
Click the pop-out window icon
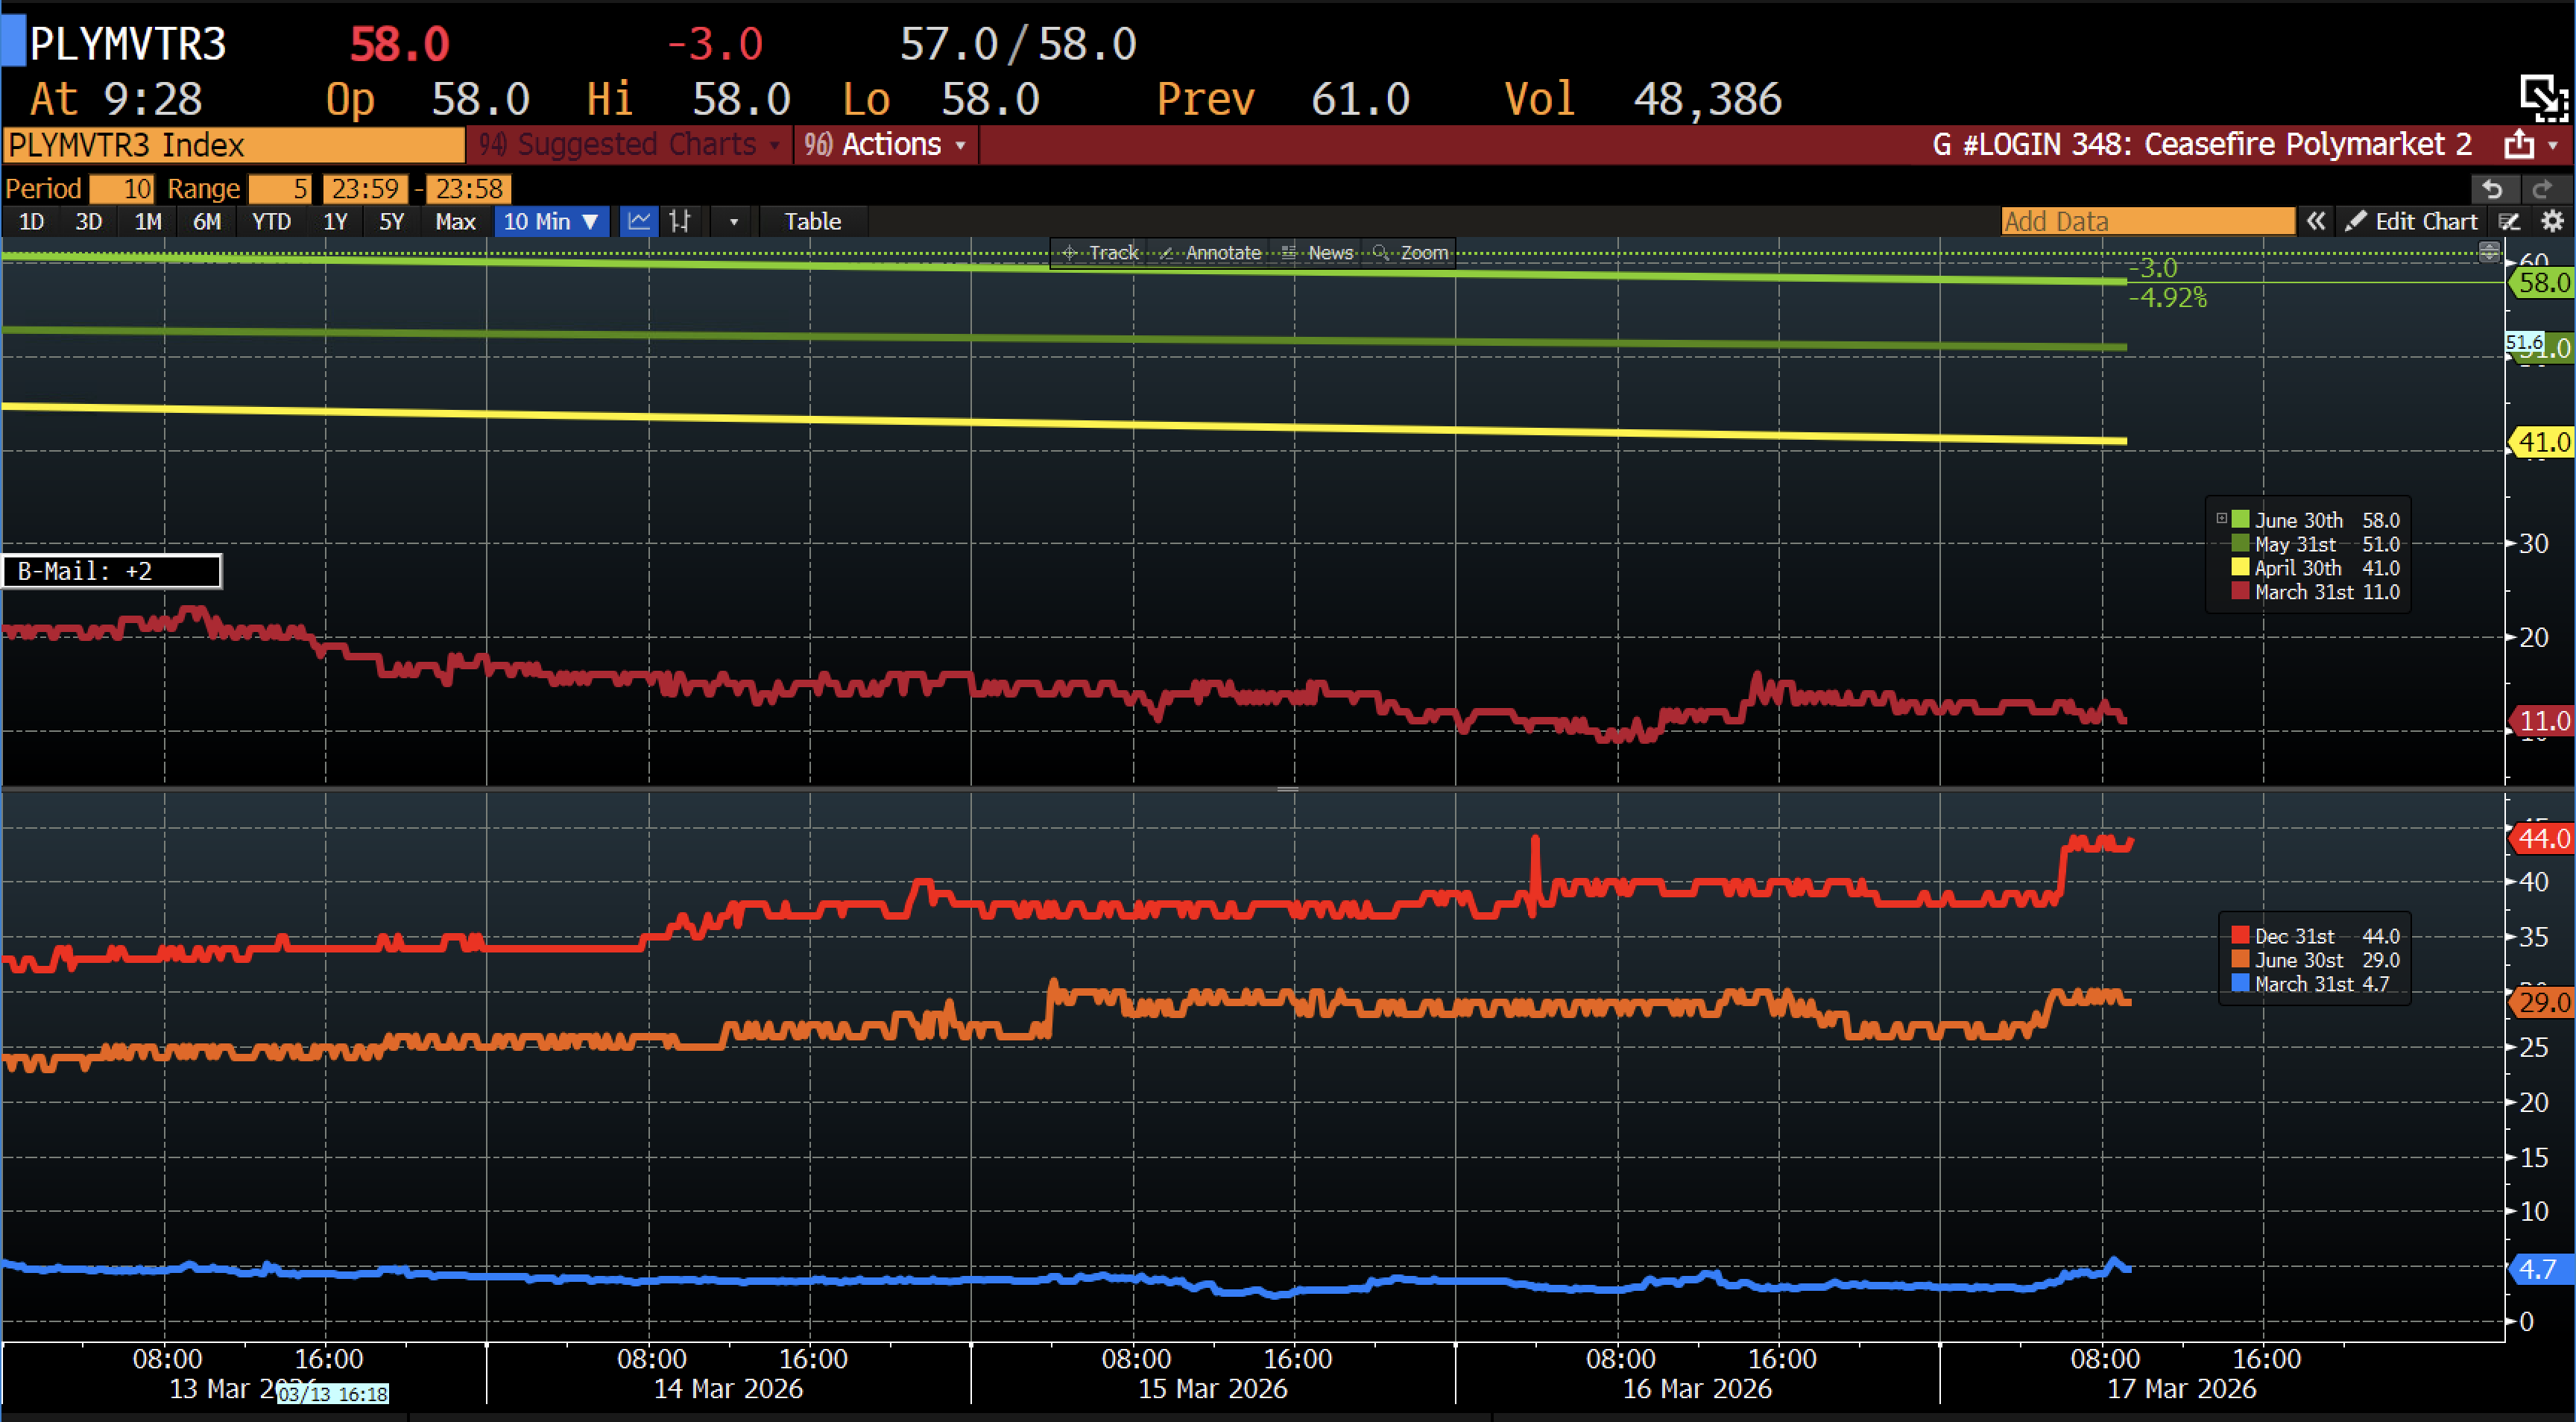[2542, 96]
